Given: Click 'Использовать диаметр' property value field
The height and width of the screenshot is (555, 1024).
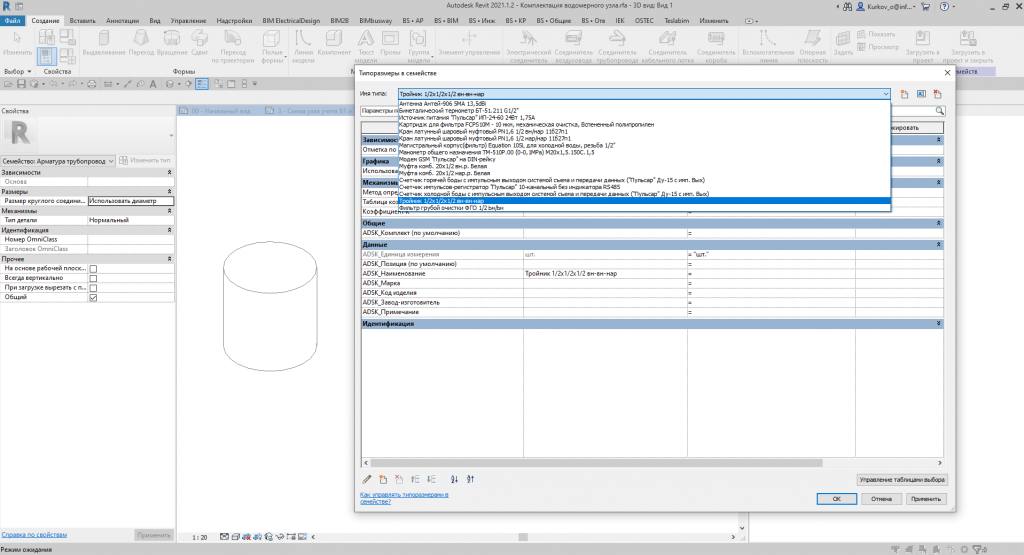Looking at the screenshot, I should coord(131,201).
